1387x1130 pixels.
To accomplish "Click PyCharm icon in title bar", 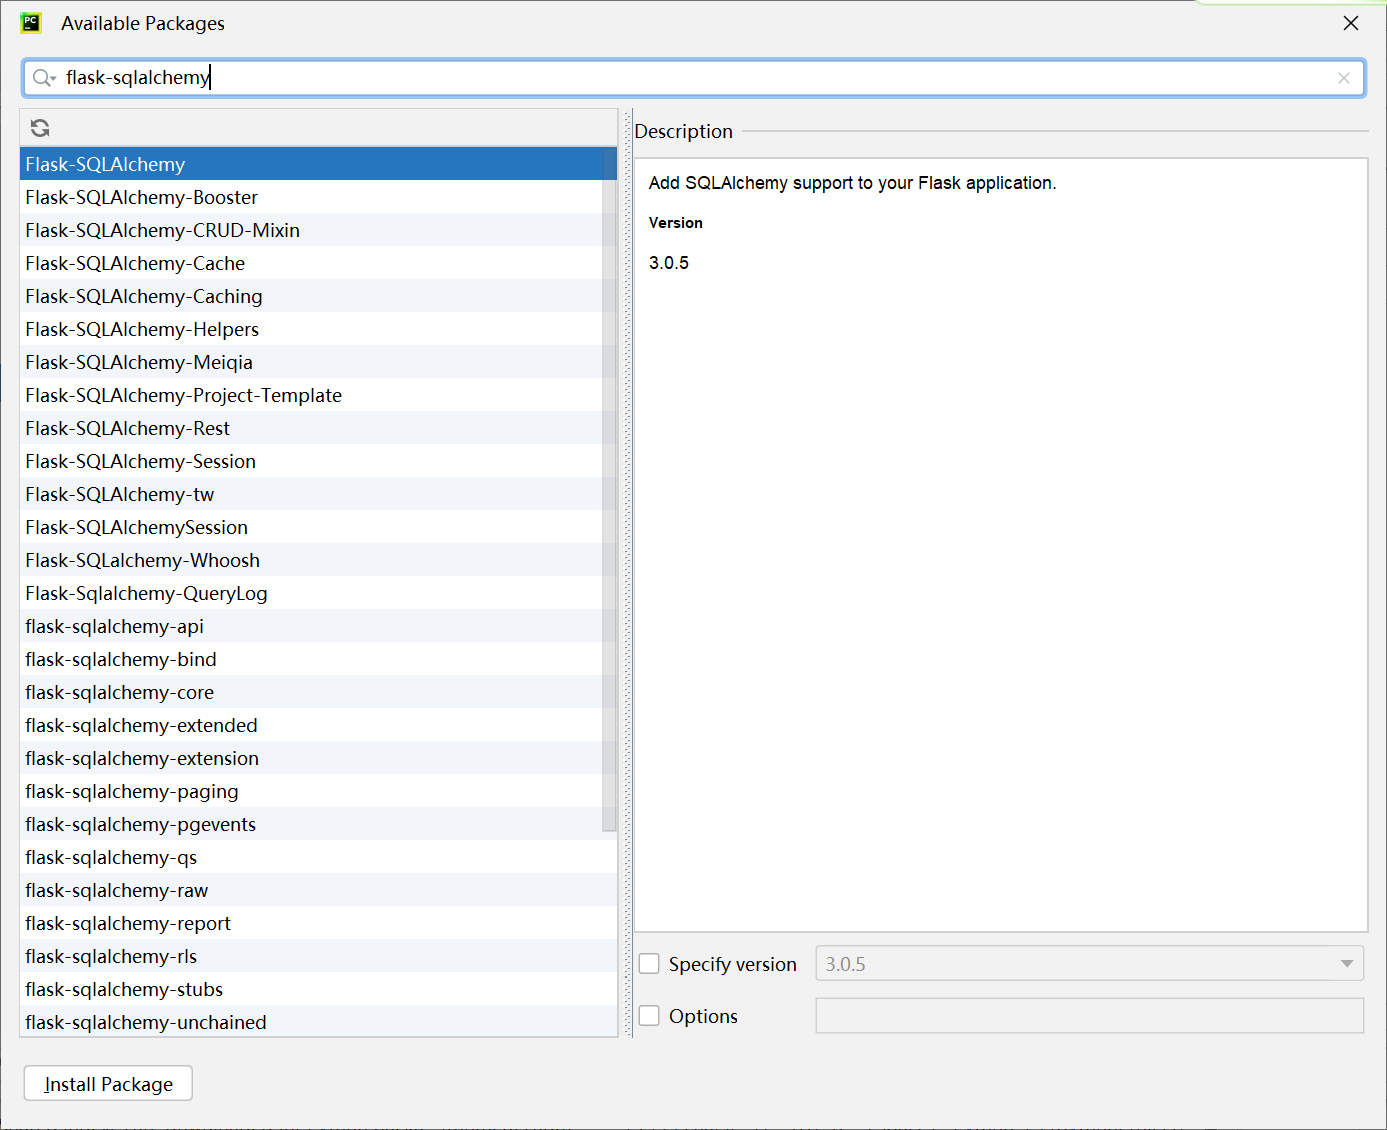I will click(31, 23).
